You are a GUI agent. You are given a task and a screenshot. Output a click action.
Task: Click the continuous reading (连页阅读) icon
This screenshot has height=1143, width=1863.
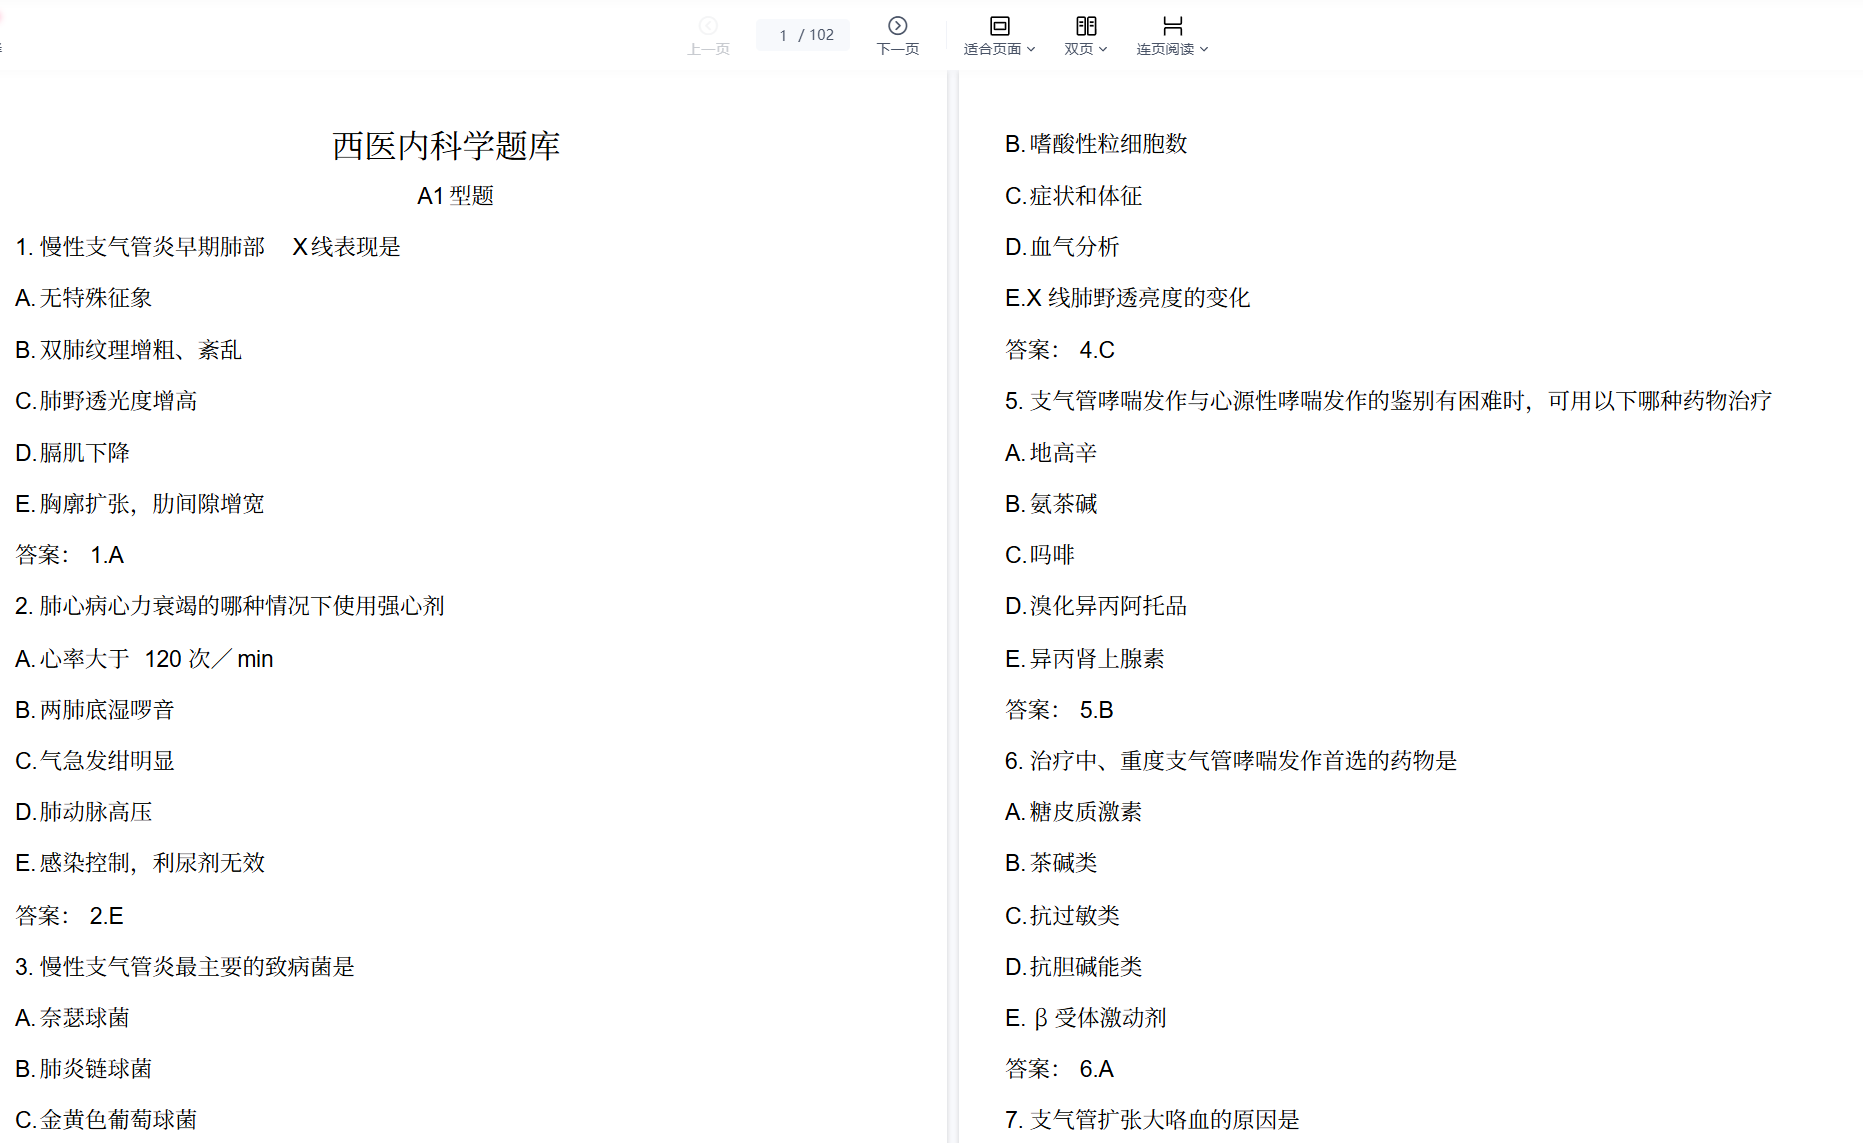tap(1172, 26)
